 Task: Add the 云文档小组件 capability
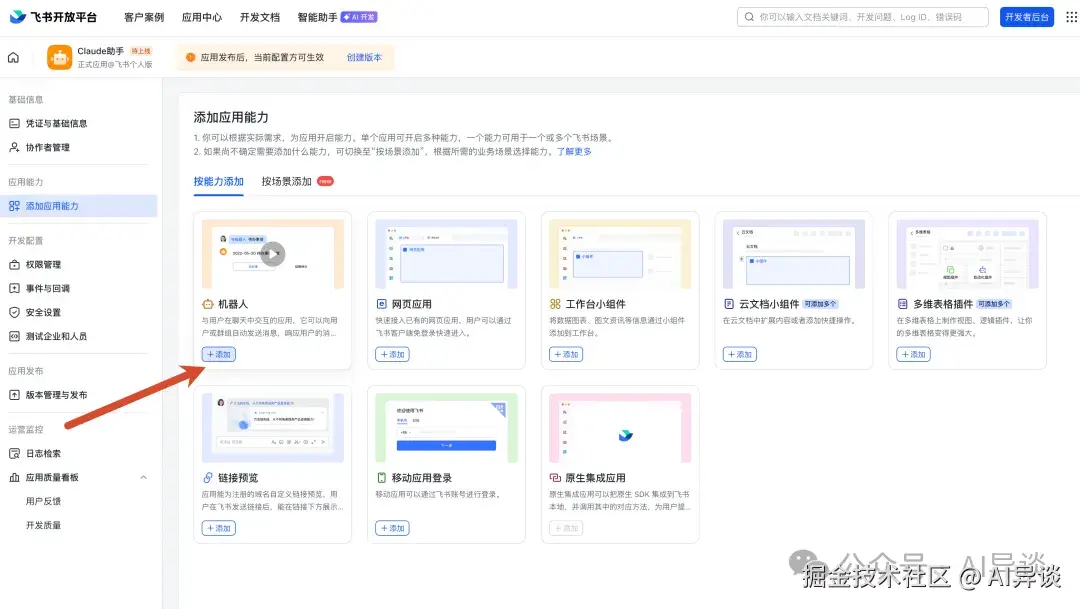coord(740,354)
